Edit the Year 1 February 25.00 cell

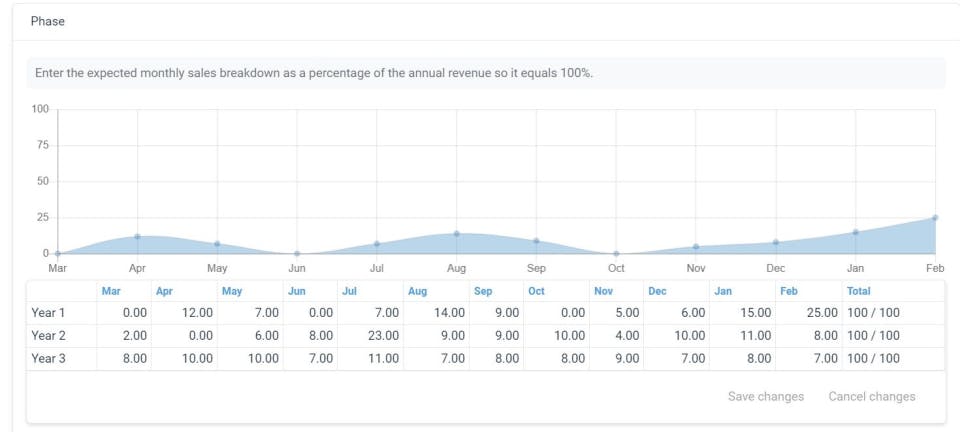[x=809, y=313]
